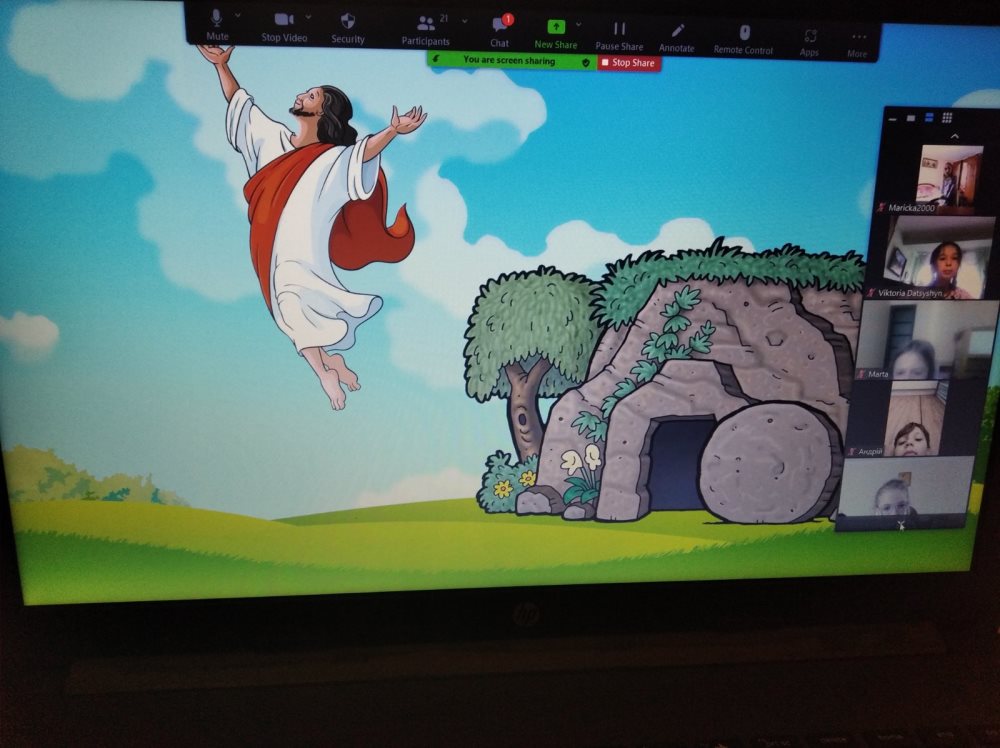
Task: Switch video panel to single speaker view
Action: 911,118
